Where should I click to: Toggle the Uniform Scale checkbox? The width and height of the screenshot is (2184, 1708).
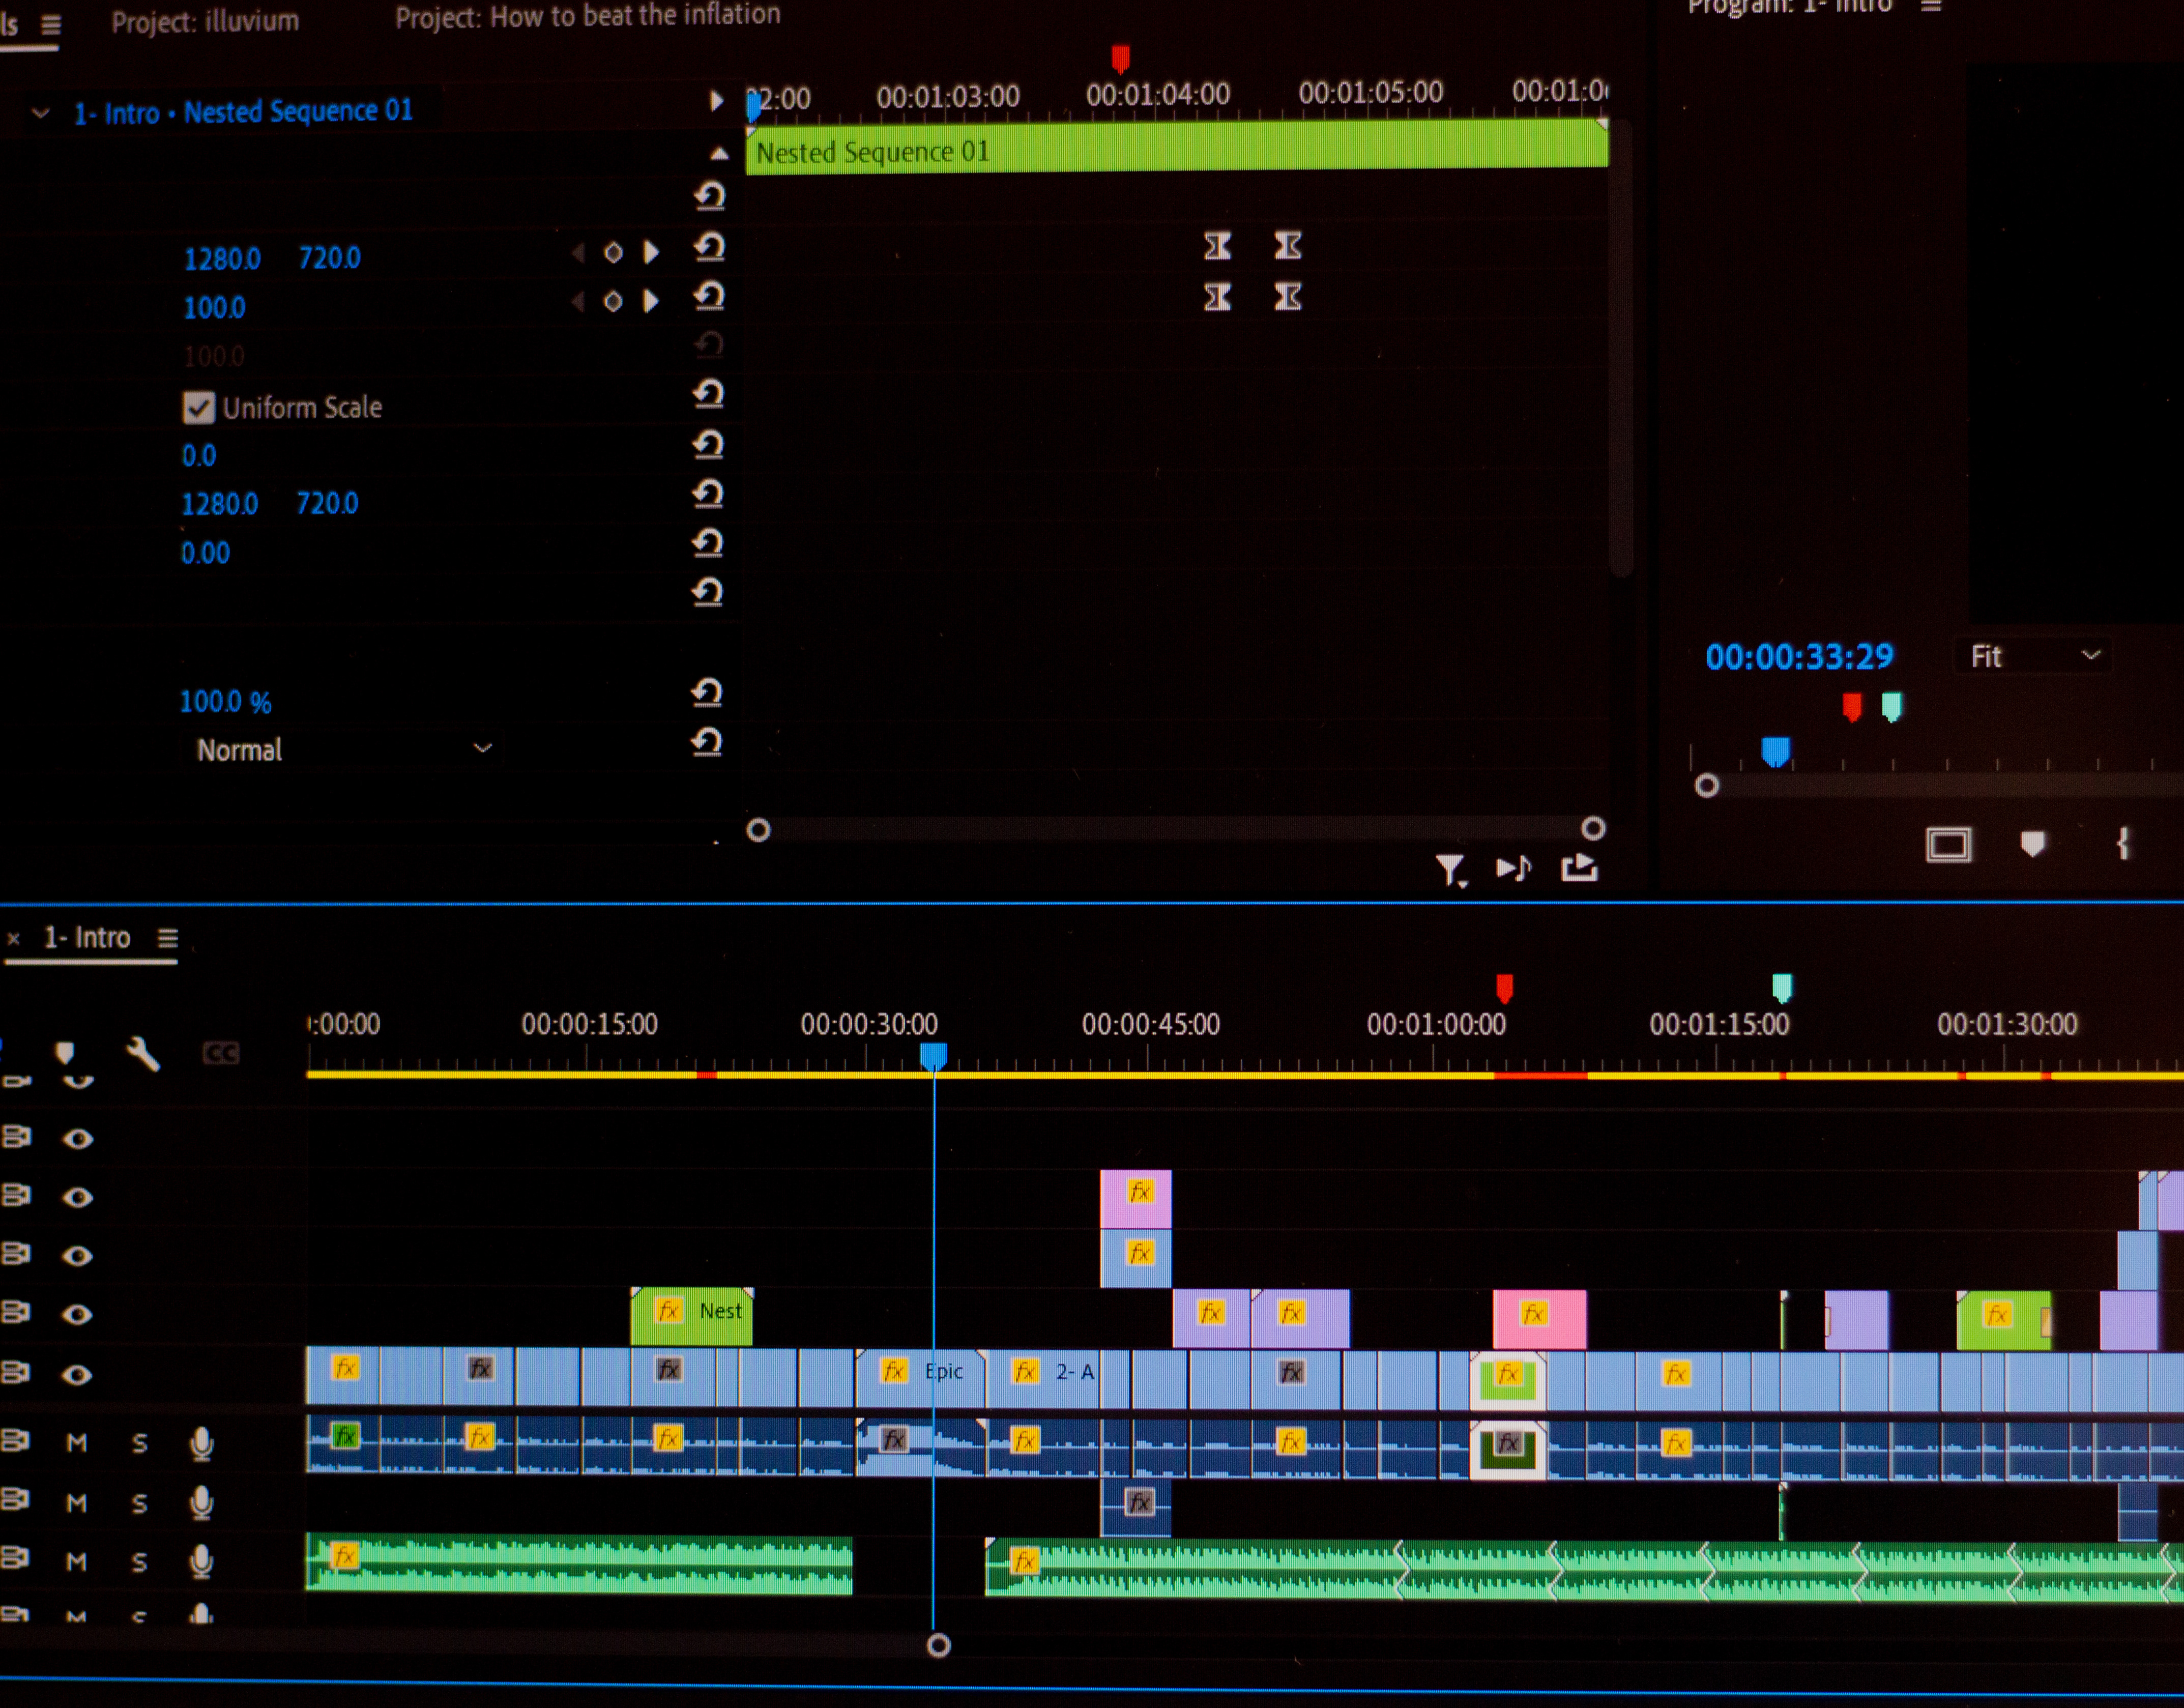[198, 407]
